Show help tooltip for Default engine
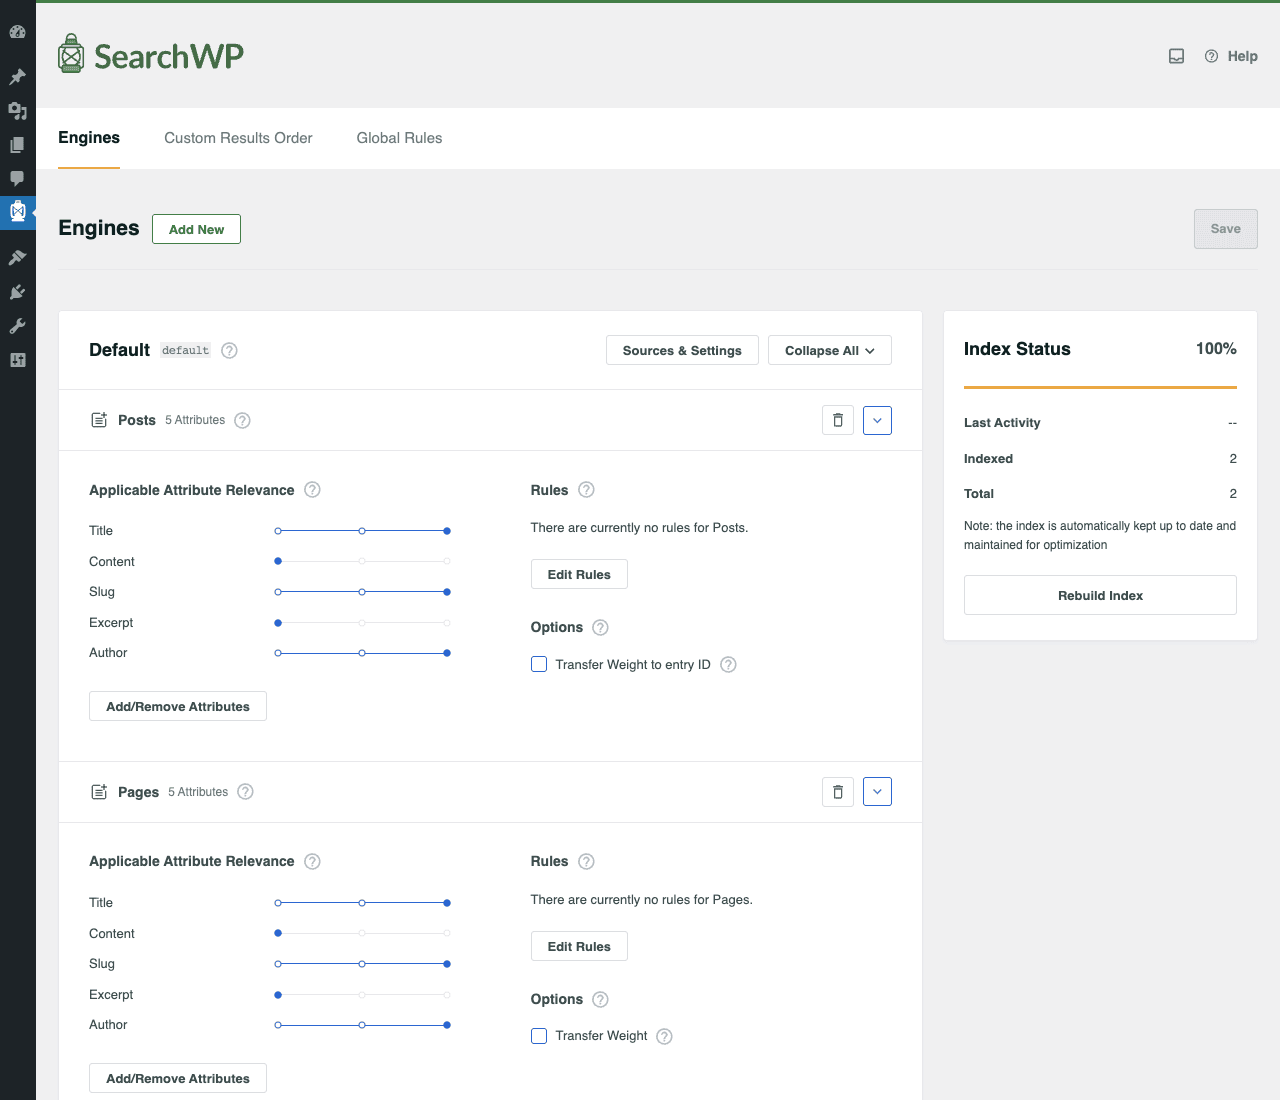The width and height of the screenshot is (1280, 1100). (229, 350)
